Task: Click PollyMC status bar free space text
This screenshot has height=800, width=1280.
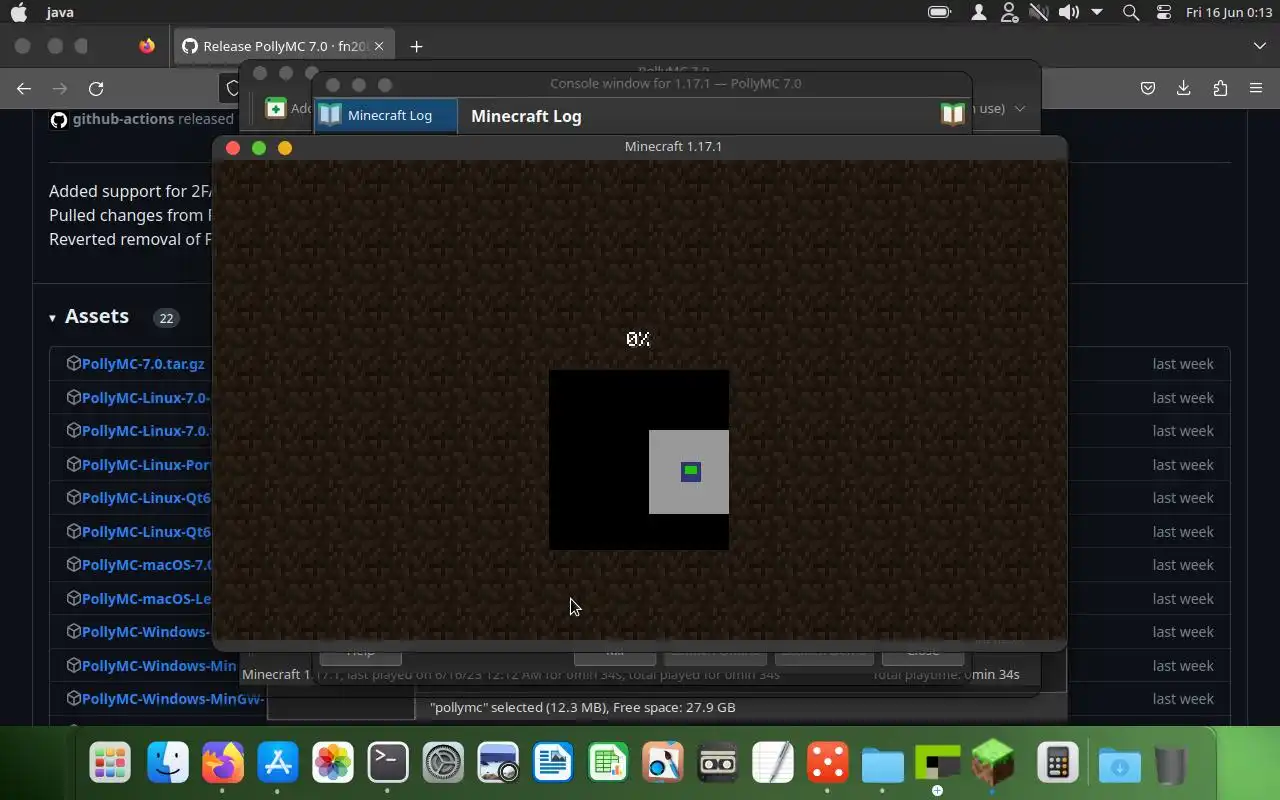Action: [582, 707]
